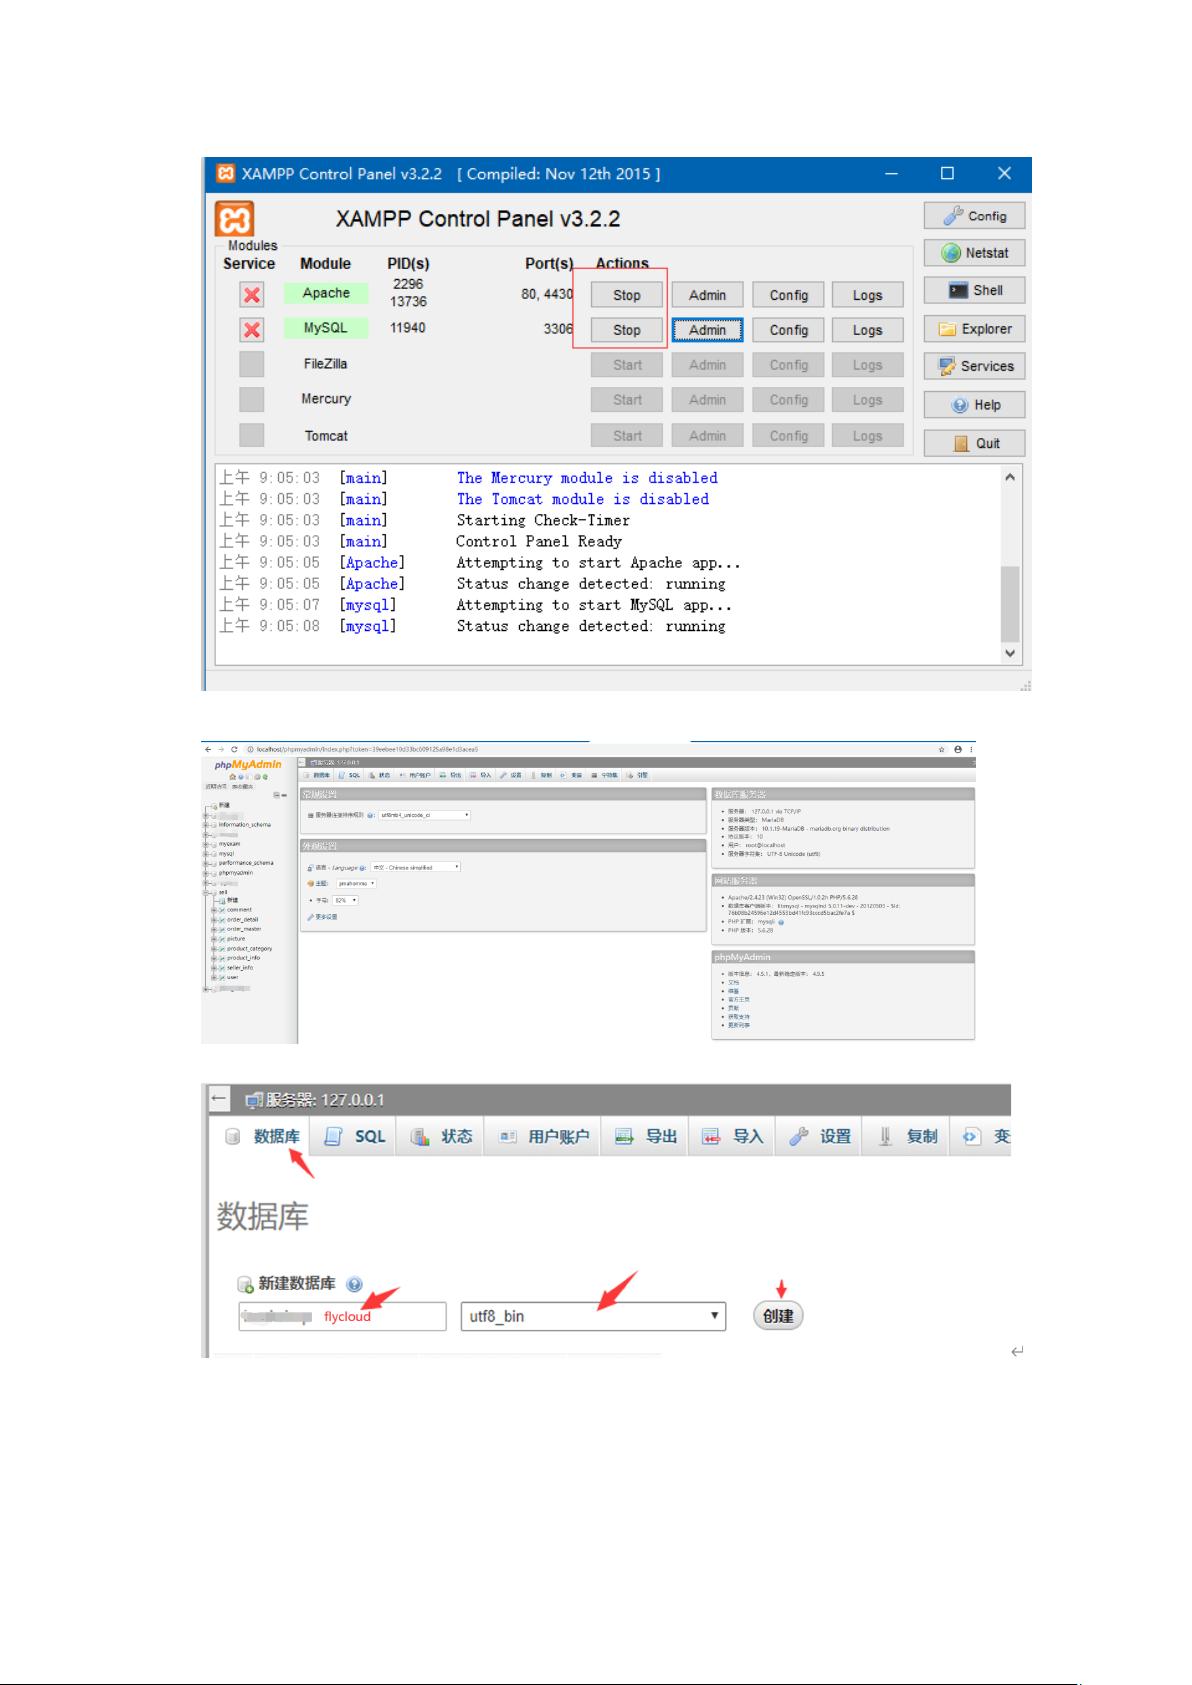Screen dimensions: 1192x1685
Task: Click the database name field containing flycloud
Action: click(x=343, y=1316)
